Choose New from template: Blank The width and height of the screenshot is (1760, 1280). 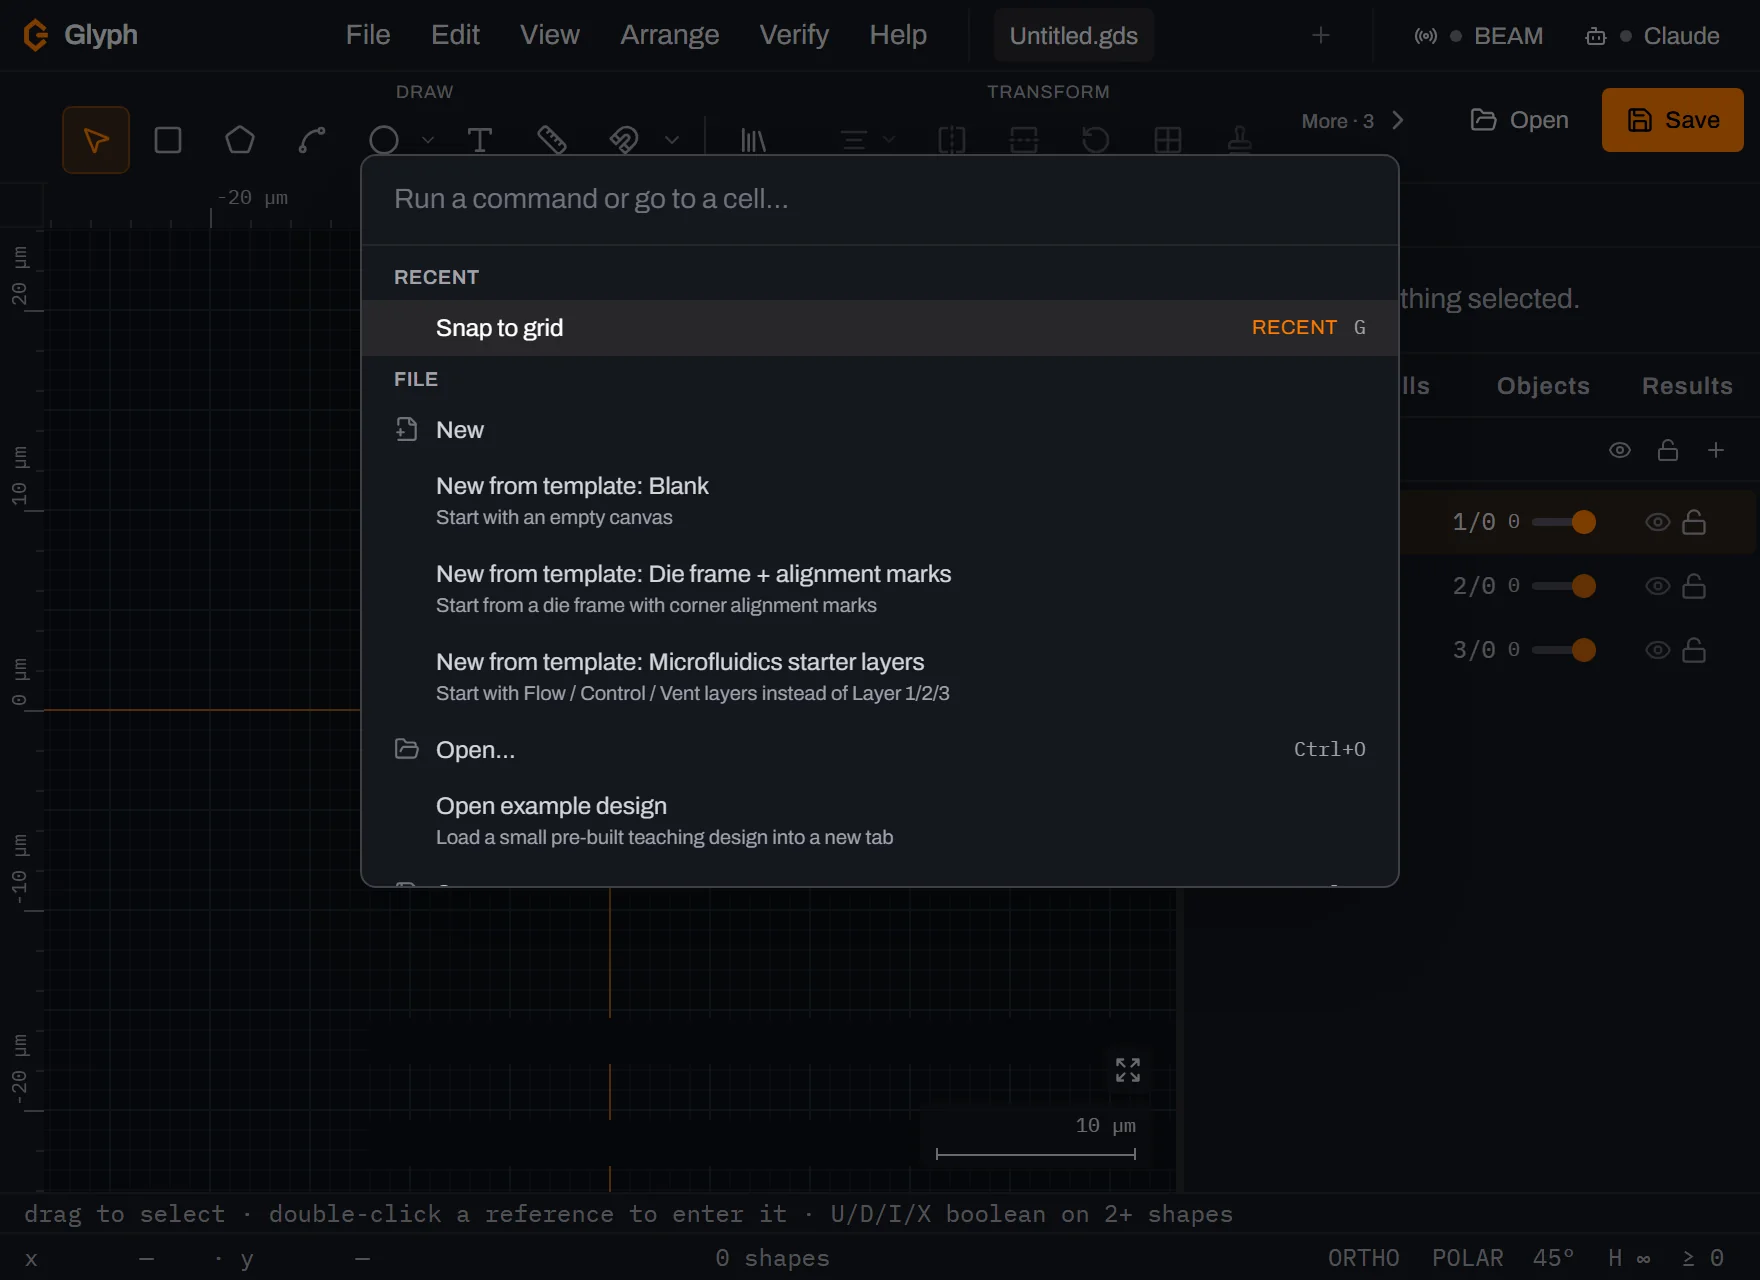tap(880, 501)
